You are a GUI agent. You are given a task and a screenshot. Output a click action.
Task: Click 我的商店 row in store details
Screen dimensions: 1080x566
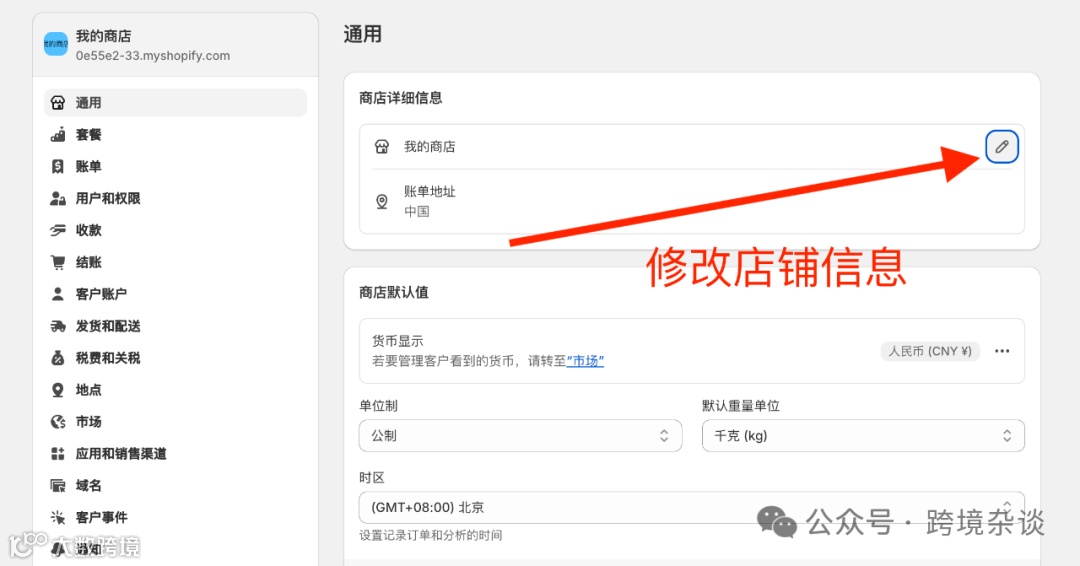pyautogui.click(x=692, y=147)
